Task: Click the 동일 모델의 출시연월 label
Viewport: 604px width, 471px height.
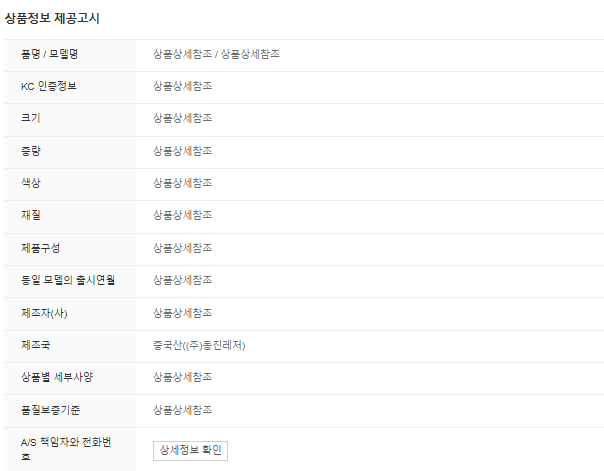Action: tap(68, 280)
